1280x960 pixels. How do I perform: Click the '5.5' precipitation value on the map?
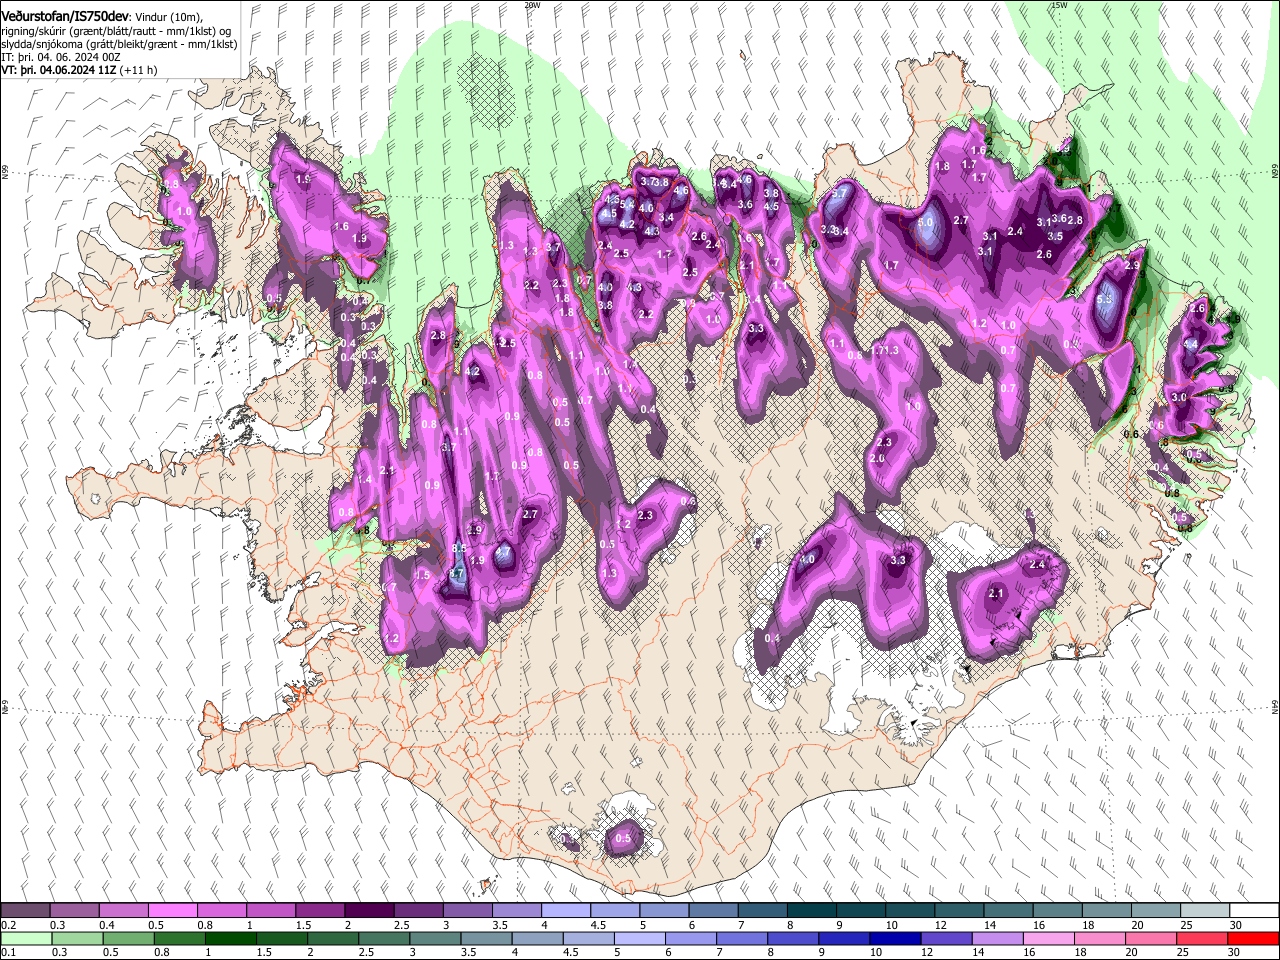[1105, 299]
